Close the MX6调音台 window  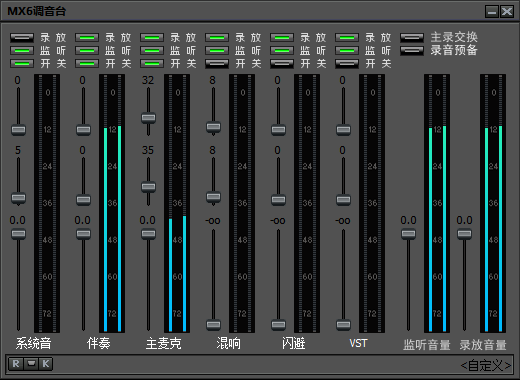[x=507, y=12]
